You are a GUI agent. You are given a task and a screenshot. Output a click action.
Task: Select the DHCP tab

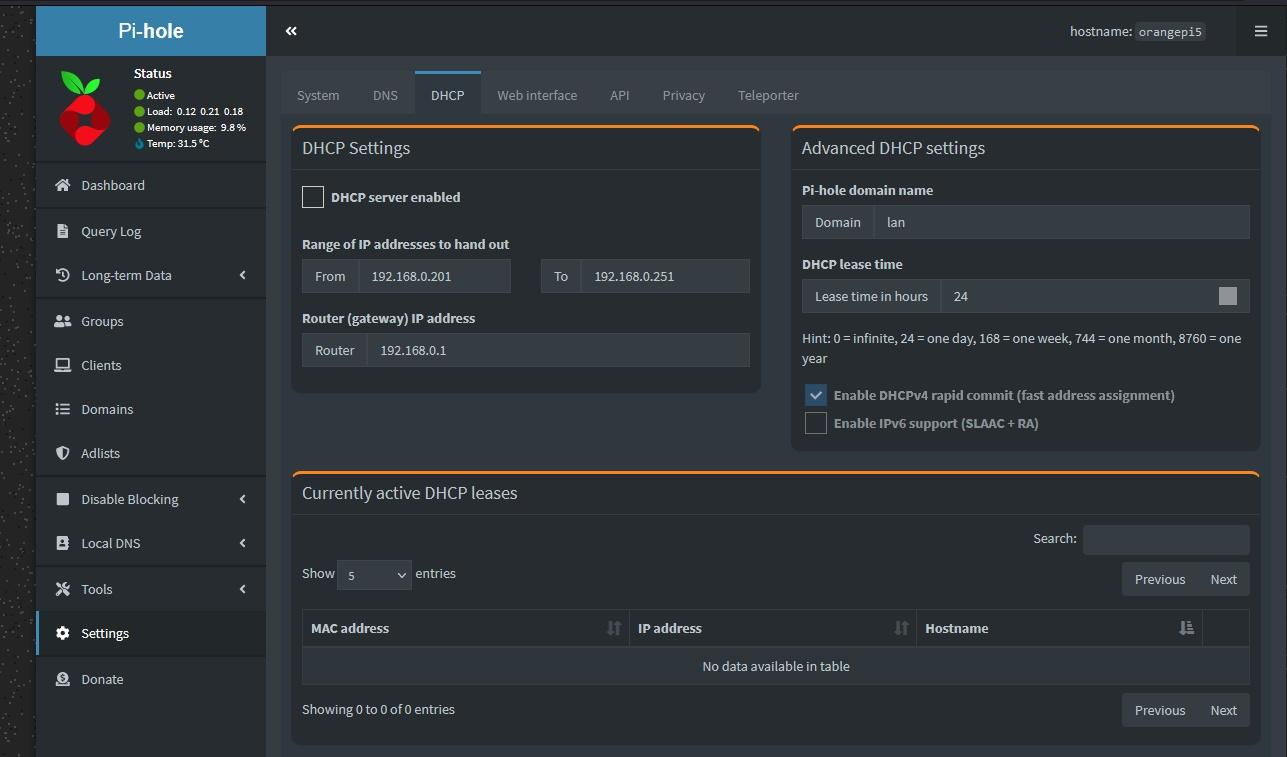[x=447, y=95]
